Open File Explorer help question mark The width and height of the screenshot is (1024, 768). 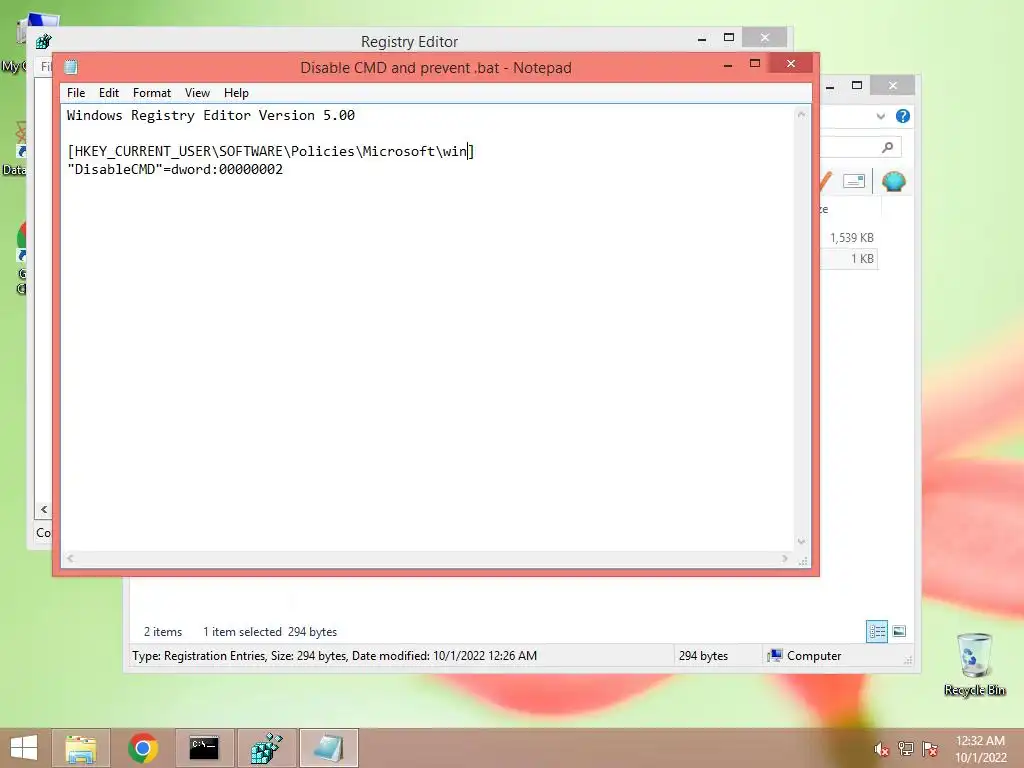(x=903, y=116)
